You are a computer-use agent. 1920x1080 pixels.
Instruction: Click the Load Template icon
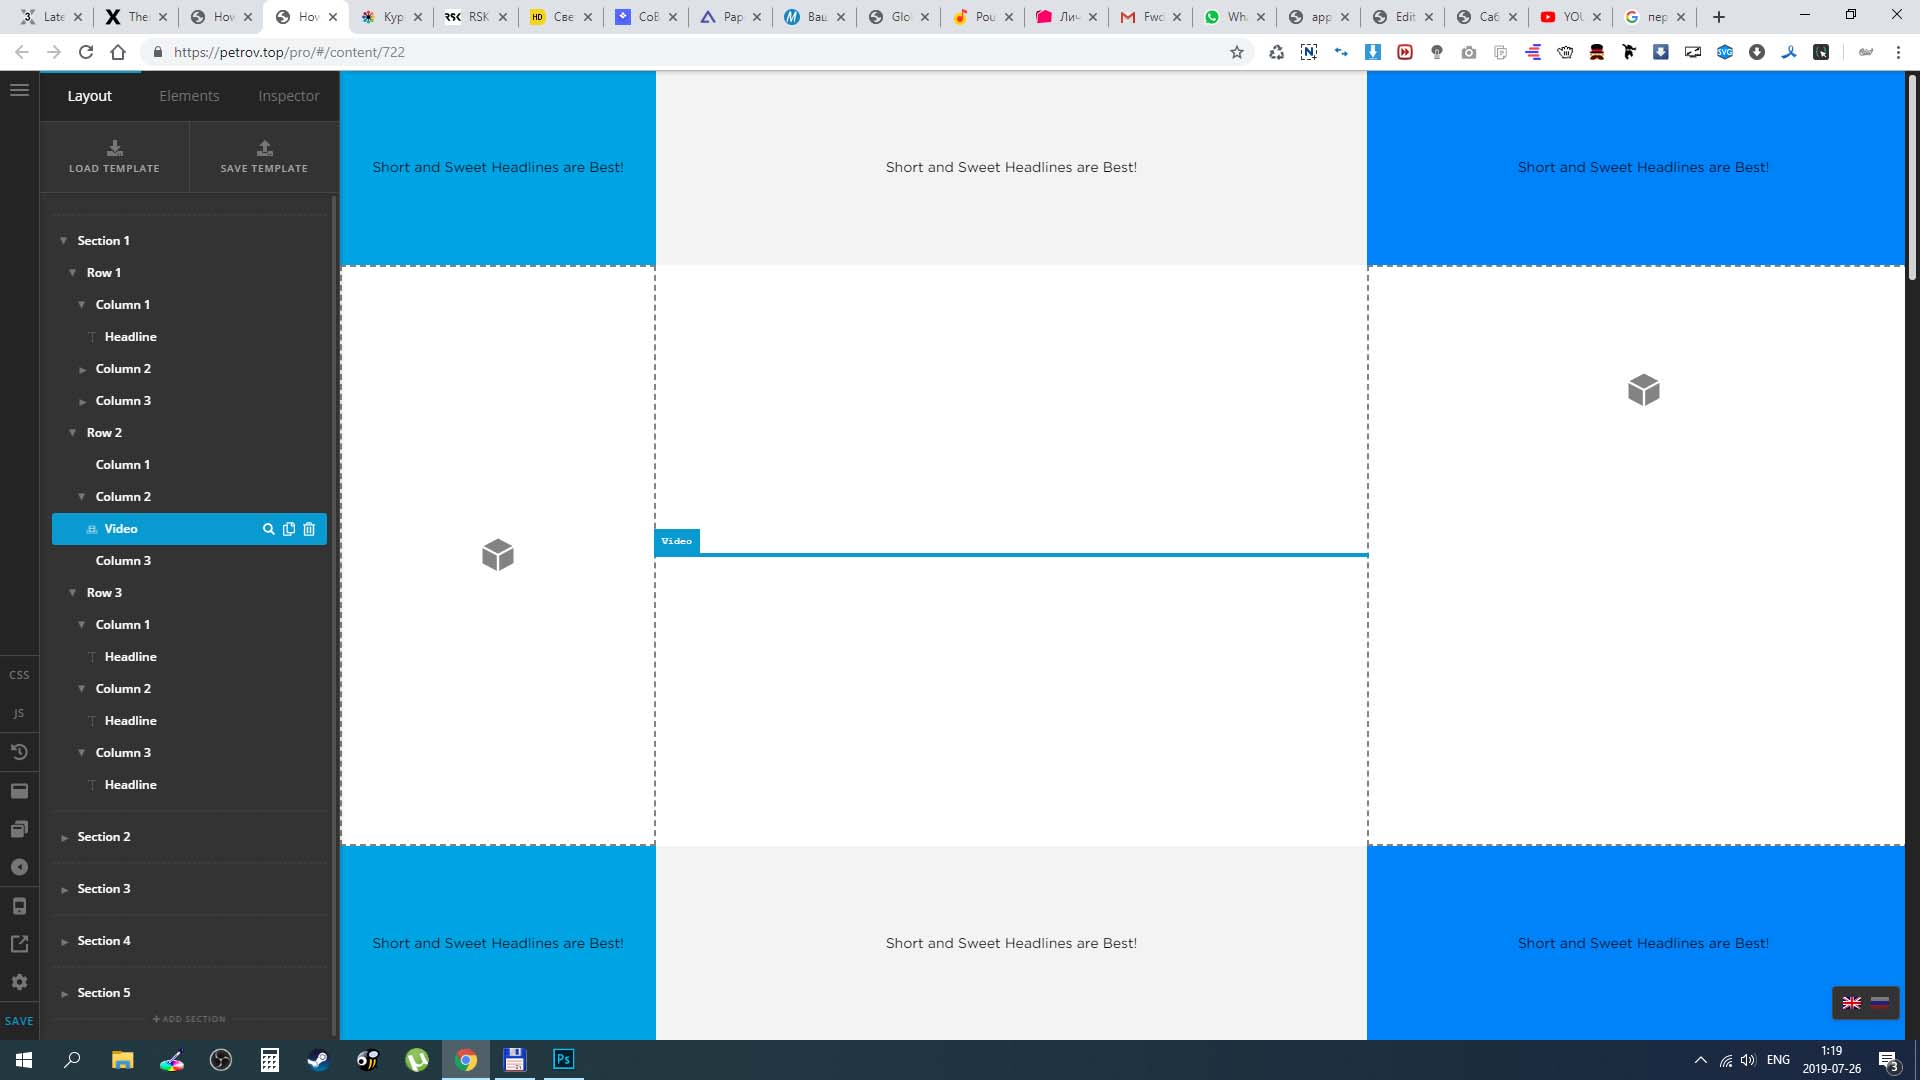[114, 148]
